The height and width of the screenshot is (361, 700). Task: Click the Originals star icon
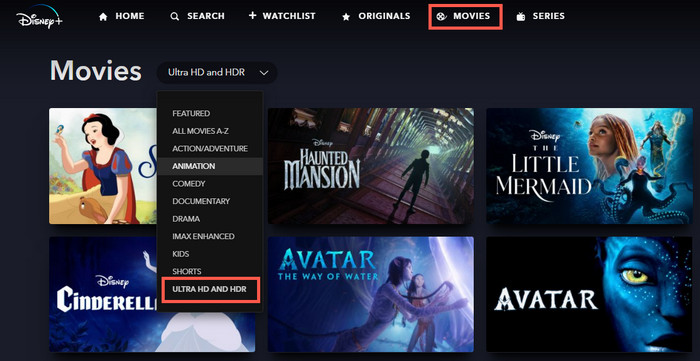(346, 17)
